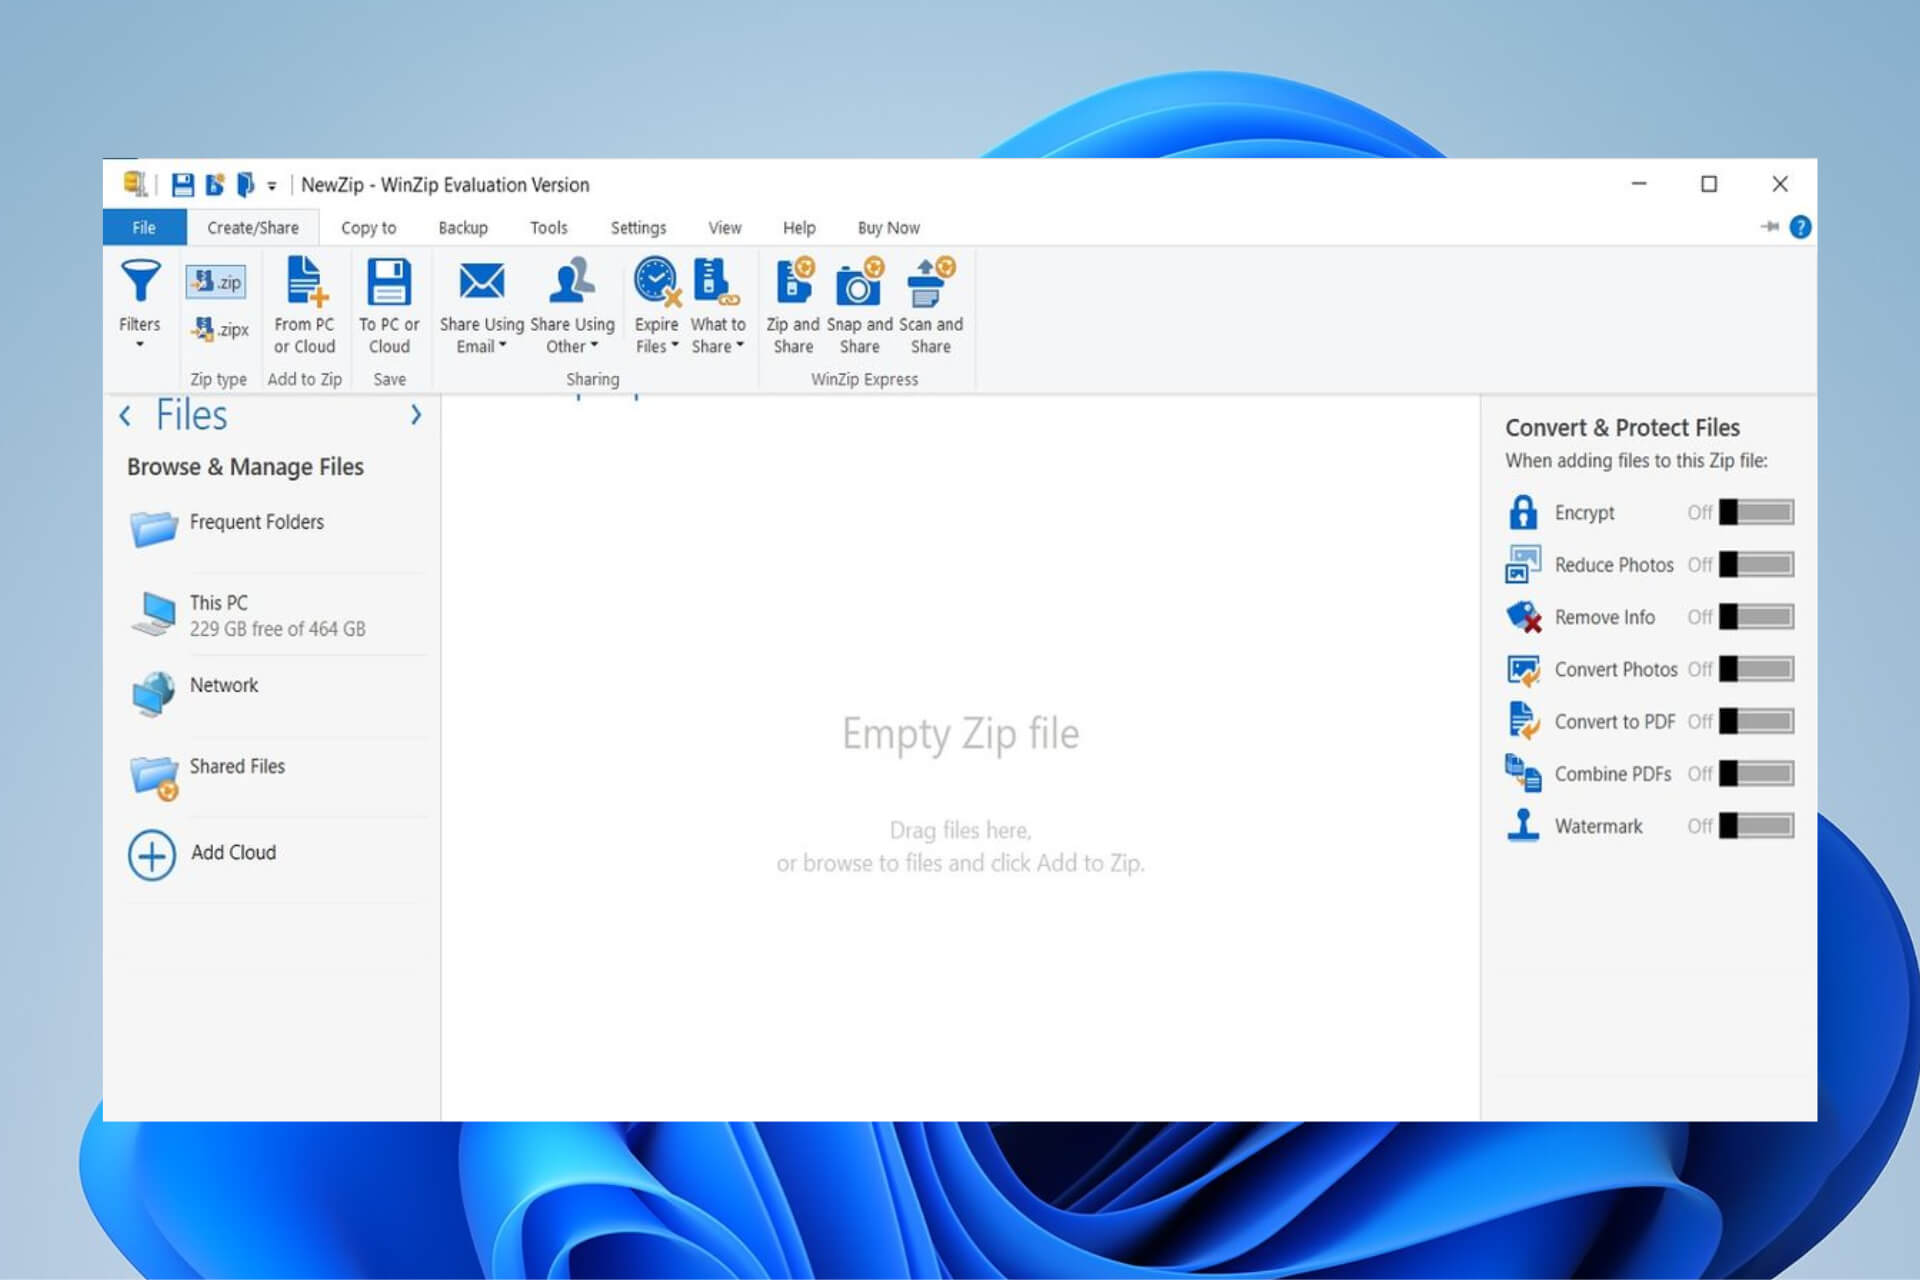Click the Convert to PDF icon
The height and width of the screenshot is (1280, 1920).
[x=1523, y=721]
